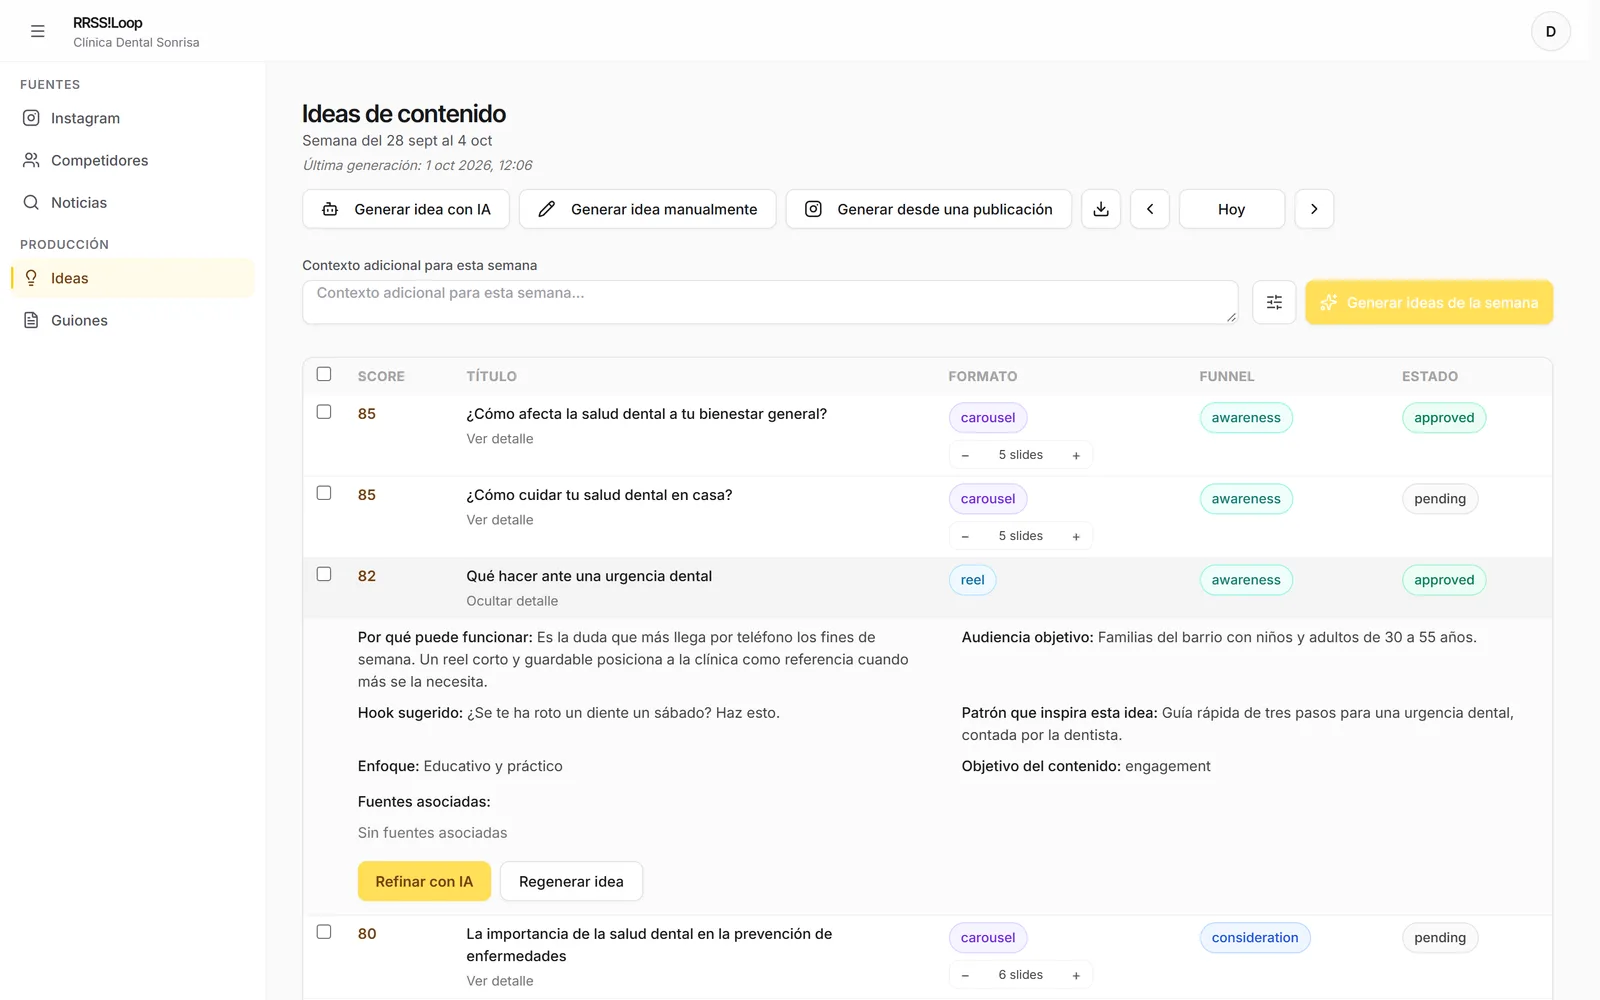The image size is (1600, 1000).
Task: Check row La importancia de la salud dental
Action: 324,932
